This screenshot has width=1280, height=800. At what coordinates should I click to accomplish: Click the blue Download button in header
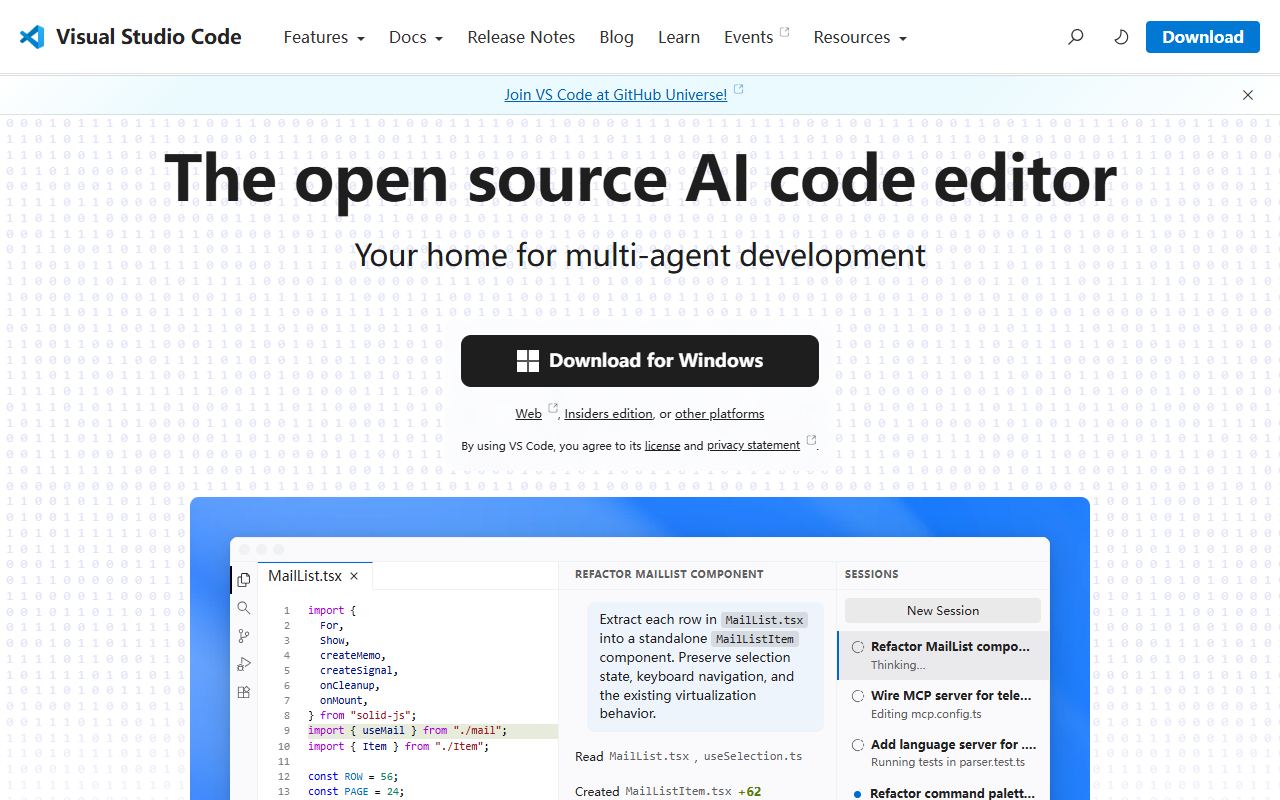point(1203,37)
